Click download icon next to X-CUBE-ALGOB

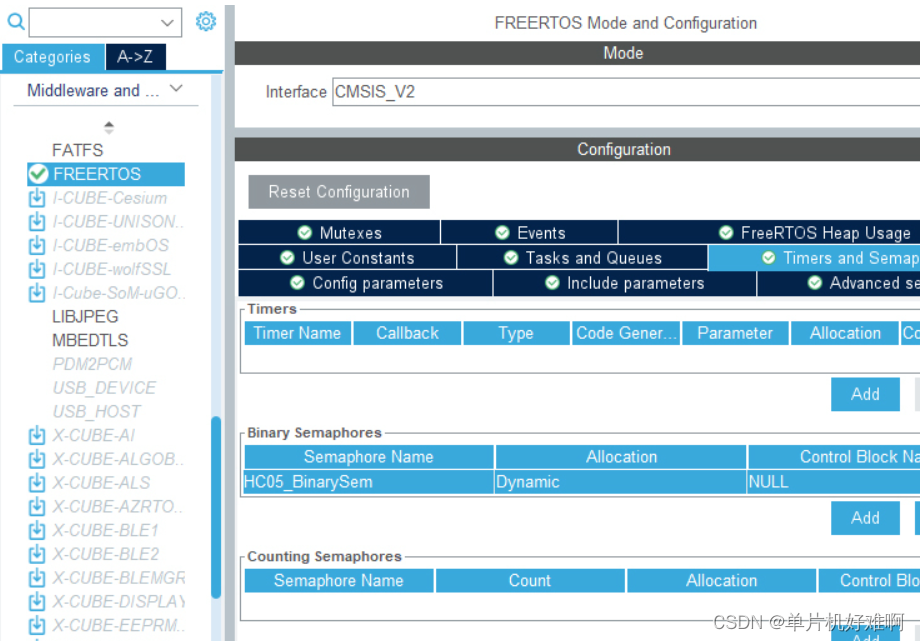point(37,459)
